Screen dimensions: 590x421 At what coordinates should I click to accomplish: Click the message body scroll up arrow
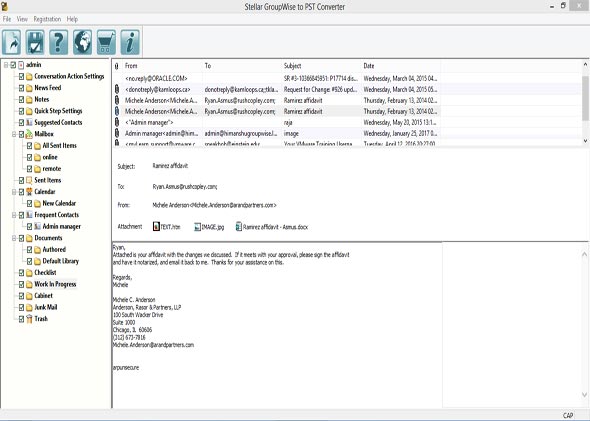pyautogui.click(x=584, y=254)
